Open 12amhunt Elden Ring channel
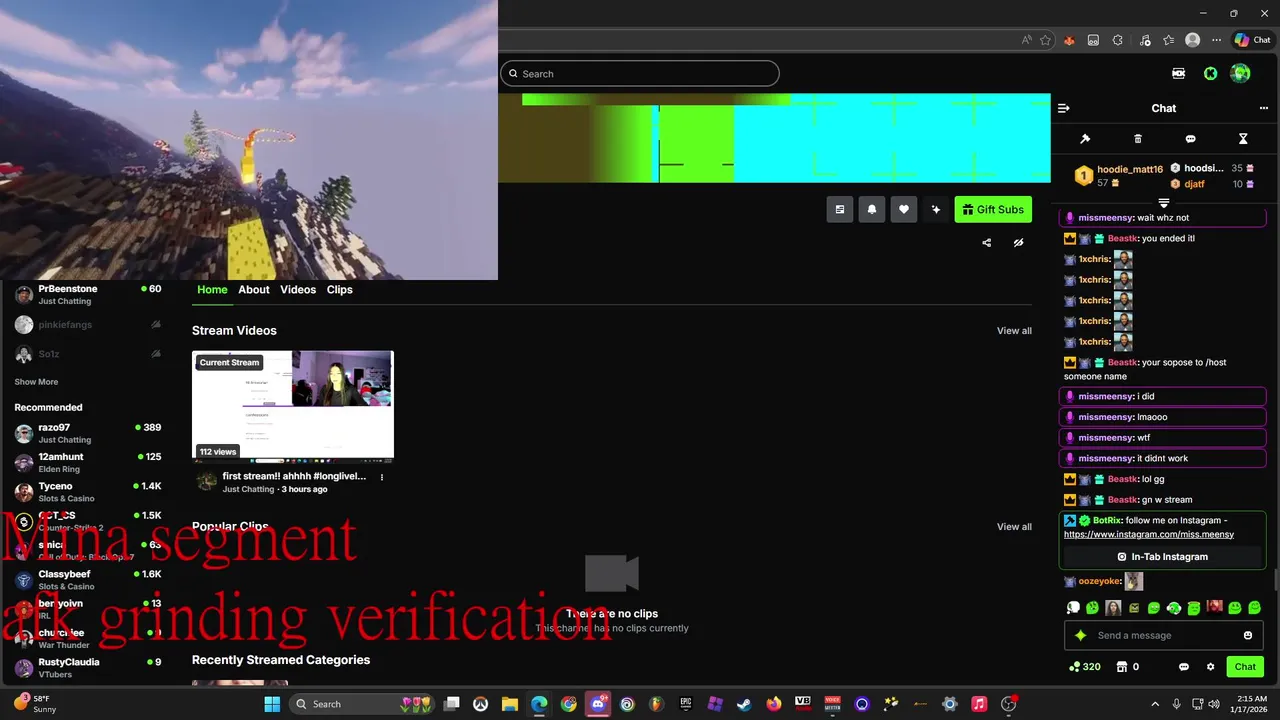Image resolution: width=1280 pixels, height=720 pixels. coord(88,462)
